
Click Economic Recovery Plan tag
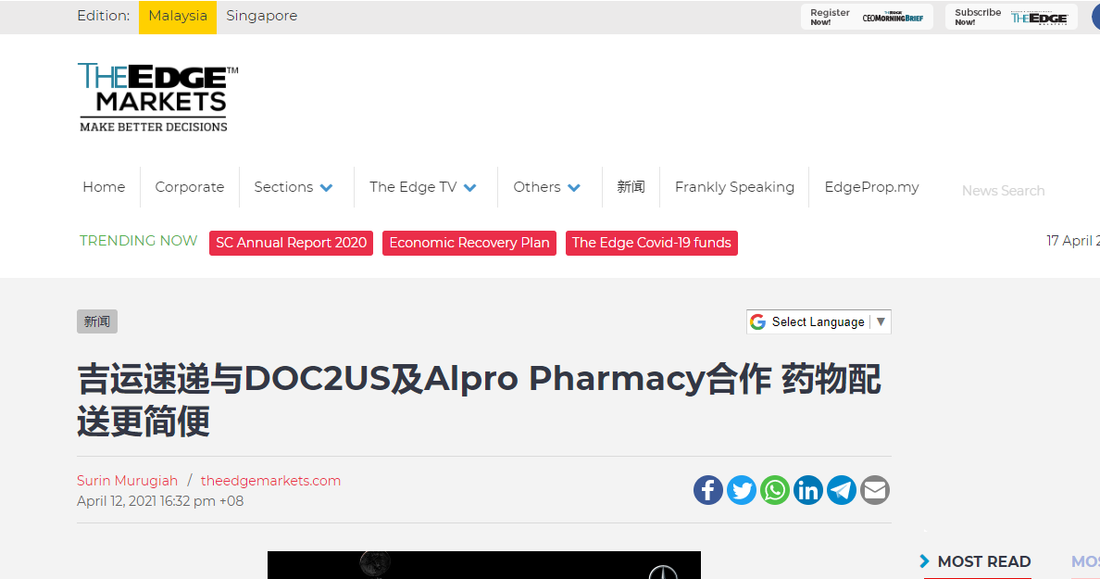tap(469, 243)
